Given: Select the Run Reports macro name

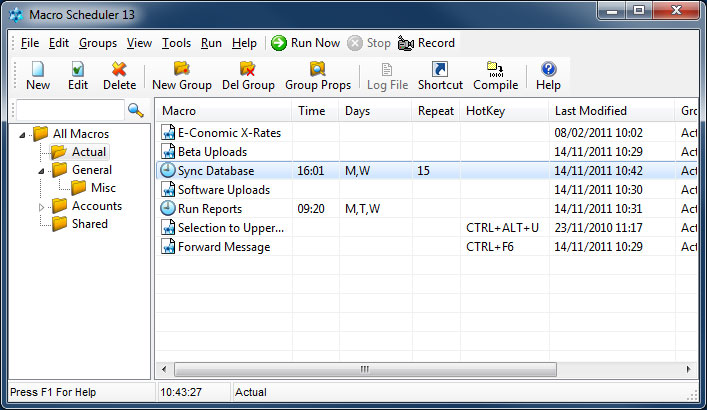Looking at the screenshot, I should click(x=210, y=209).
